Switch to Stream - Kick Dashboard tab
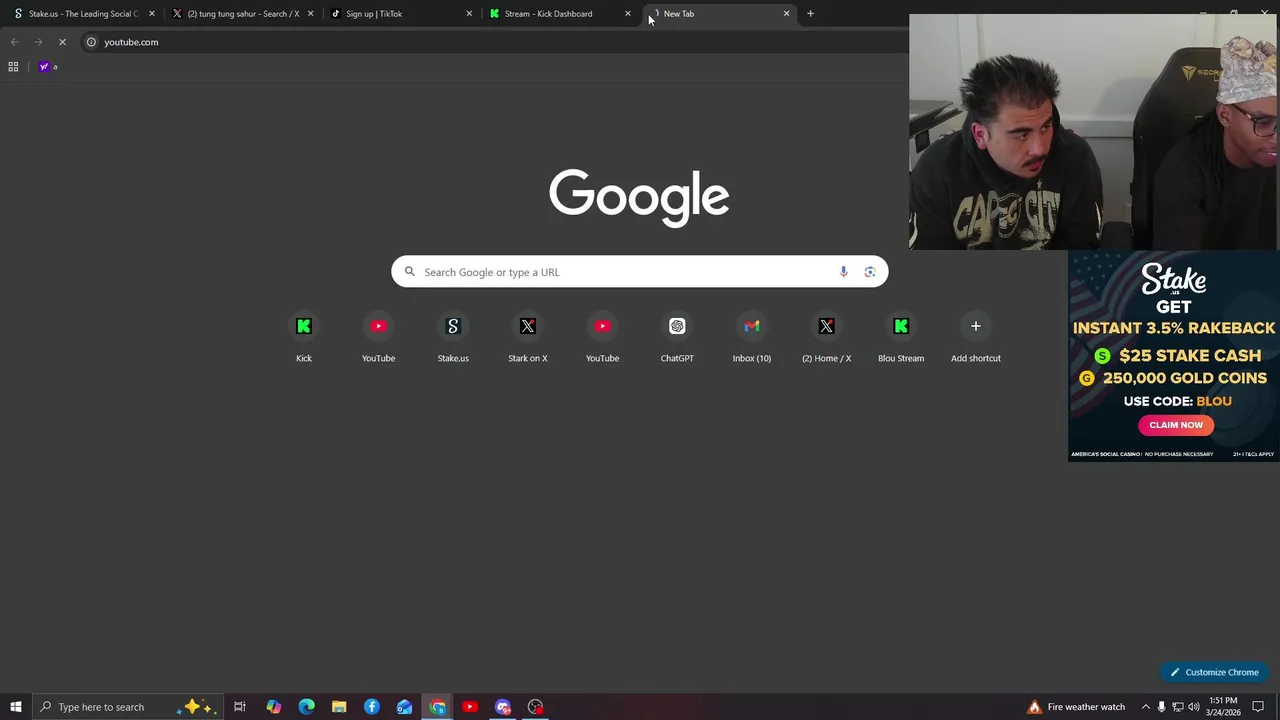Viewport: 1280px width, 720px height. 559,14
